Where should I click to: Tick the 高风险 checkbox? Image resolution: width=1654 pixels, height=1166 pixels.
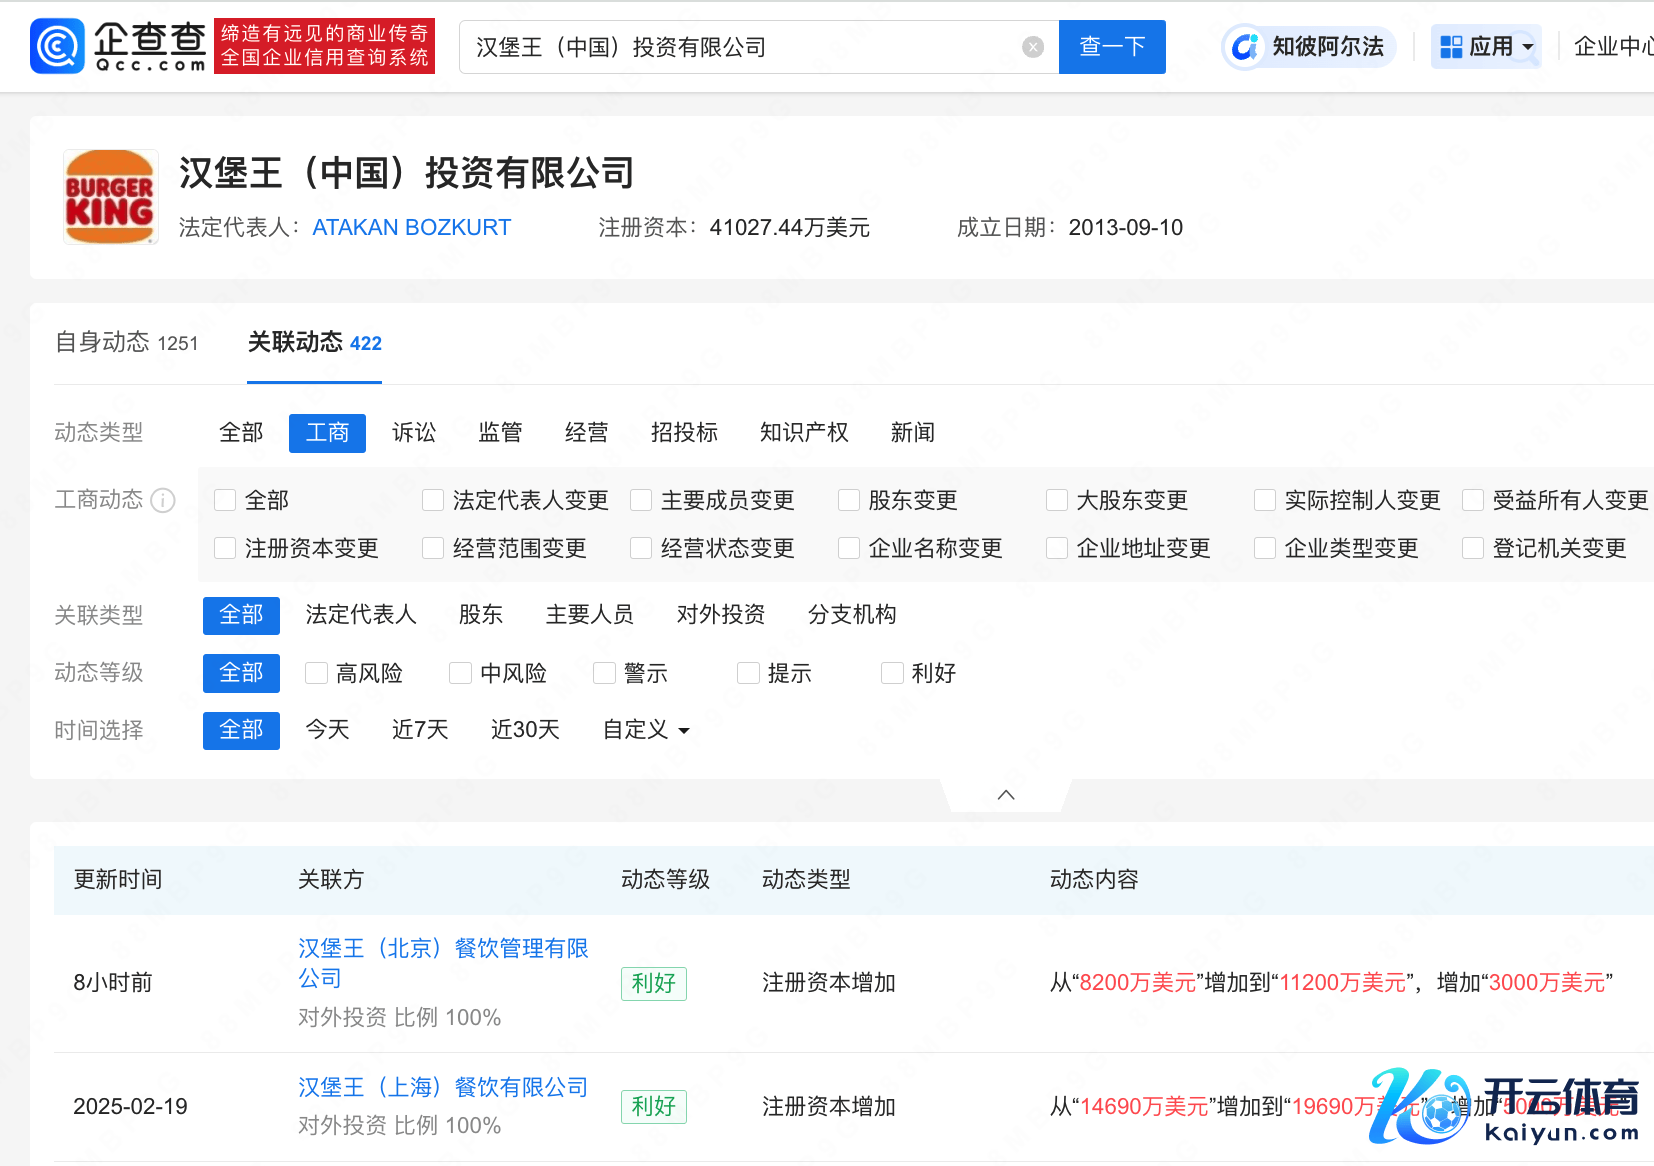[x=317, y=673]
